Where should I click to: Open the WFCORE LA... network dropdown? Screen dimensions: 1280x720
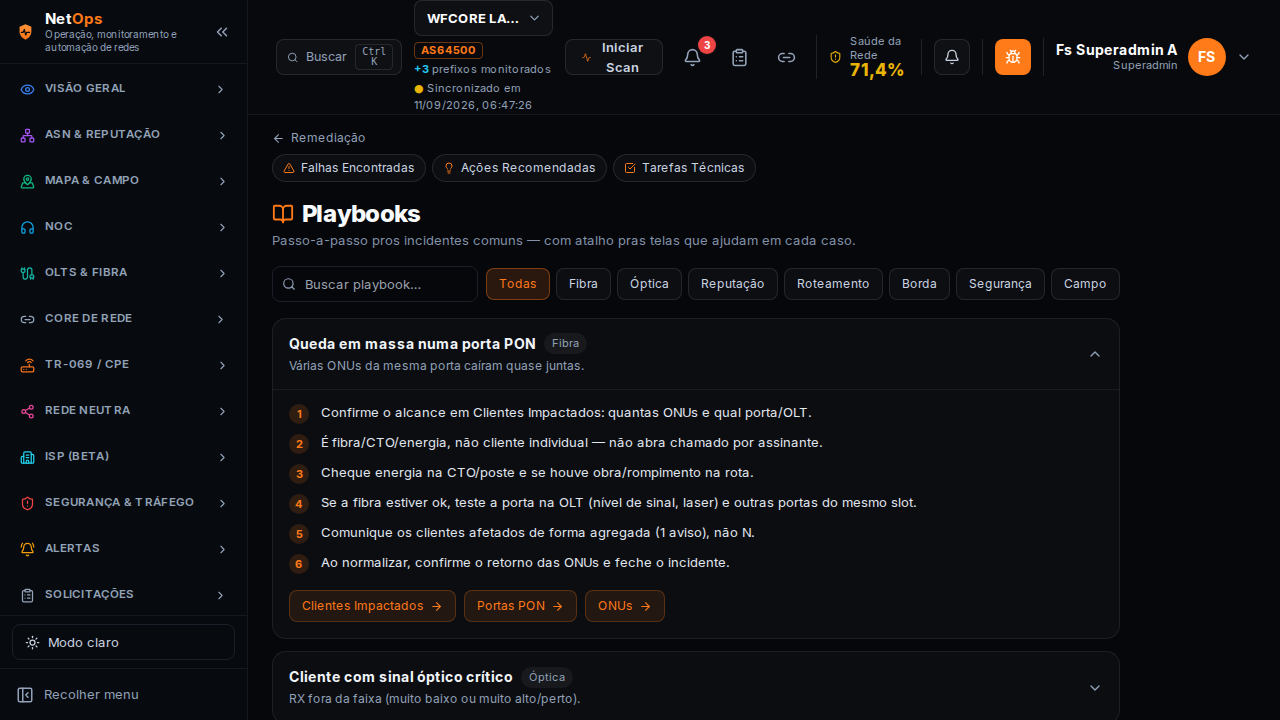[x=483, y=18]
